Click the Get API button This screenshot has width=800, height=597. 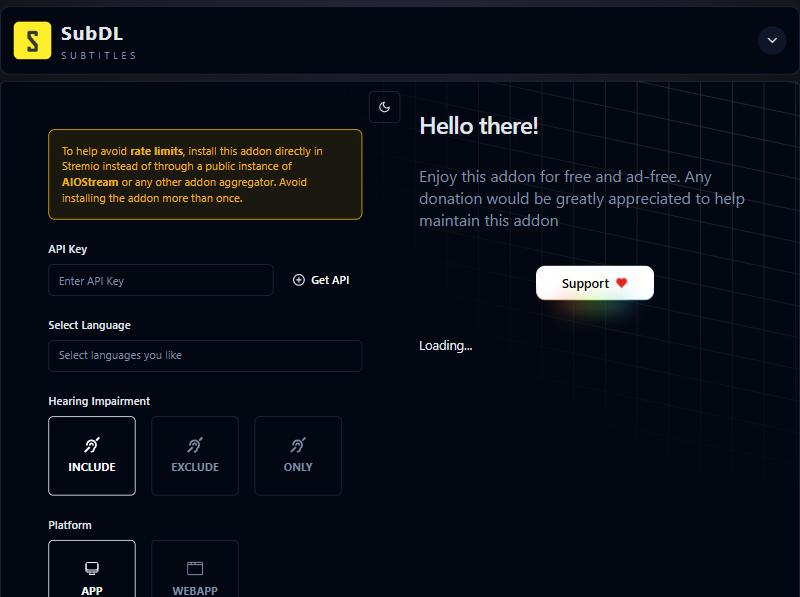pos(321,280)
